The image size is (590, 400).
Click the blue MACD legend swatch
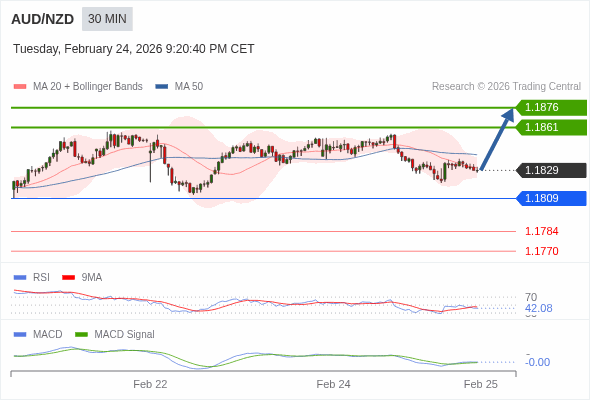coord(20,335)
